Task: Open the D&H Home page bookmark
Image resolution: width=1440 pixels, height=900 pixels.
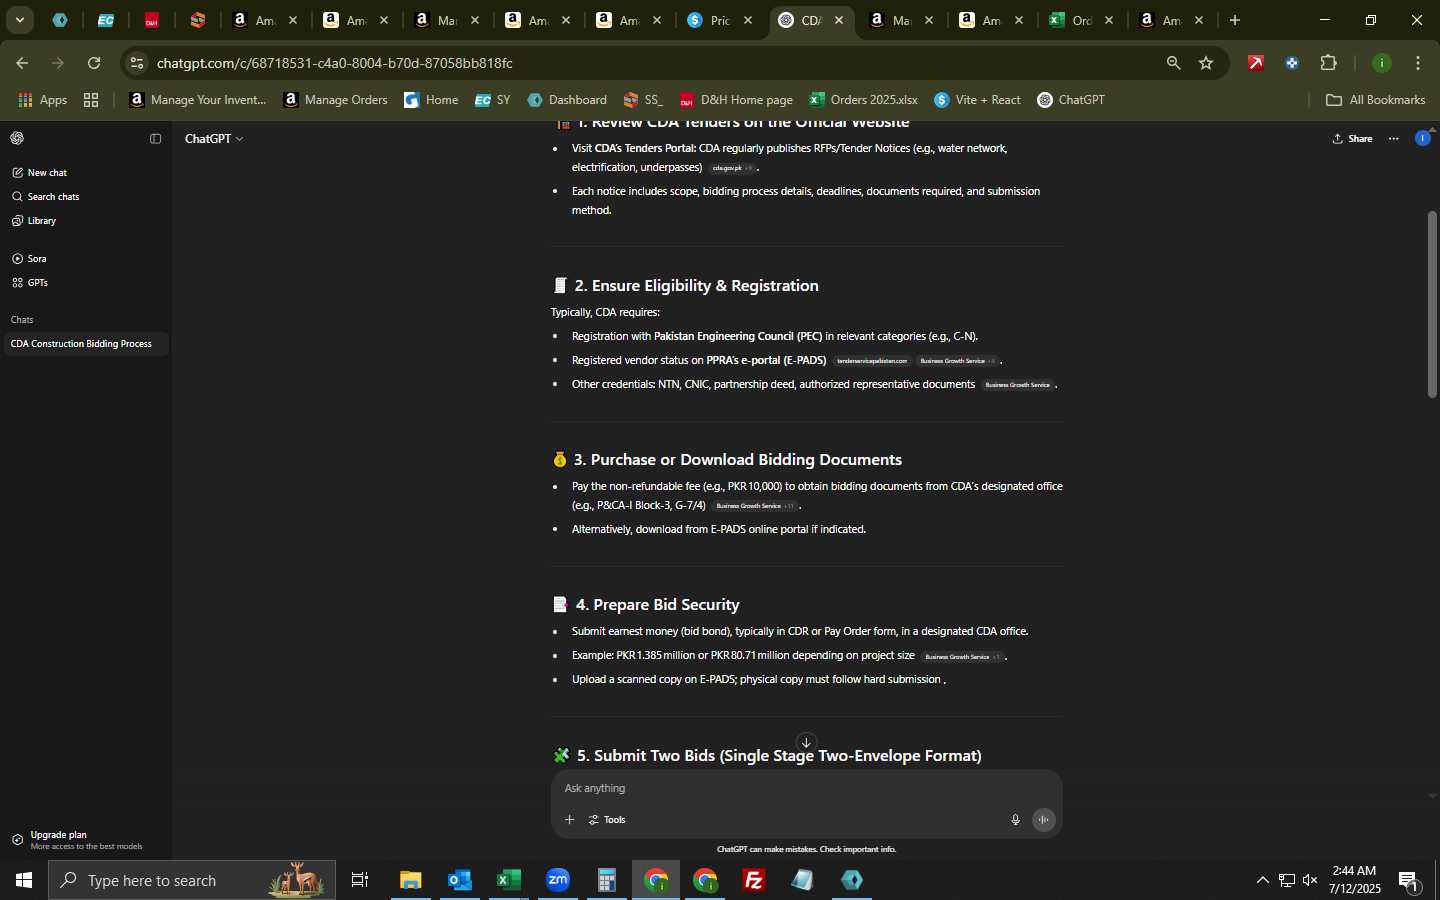Action: 736,100
